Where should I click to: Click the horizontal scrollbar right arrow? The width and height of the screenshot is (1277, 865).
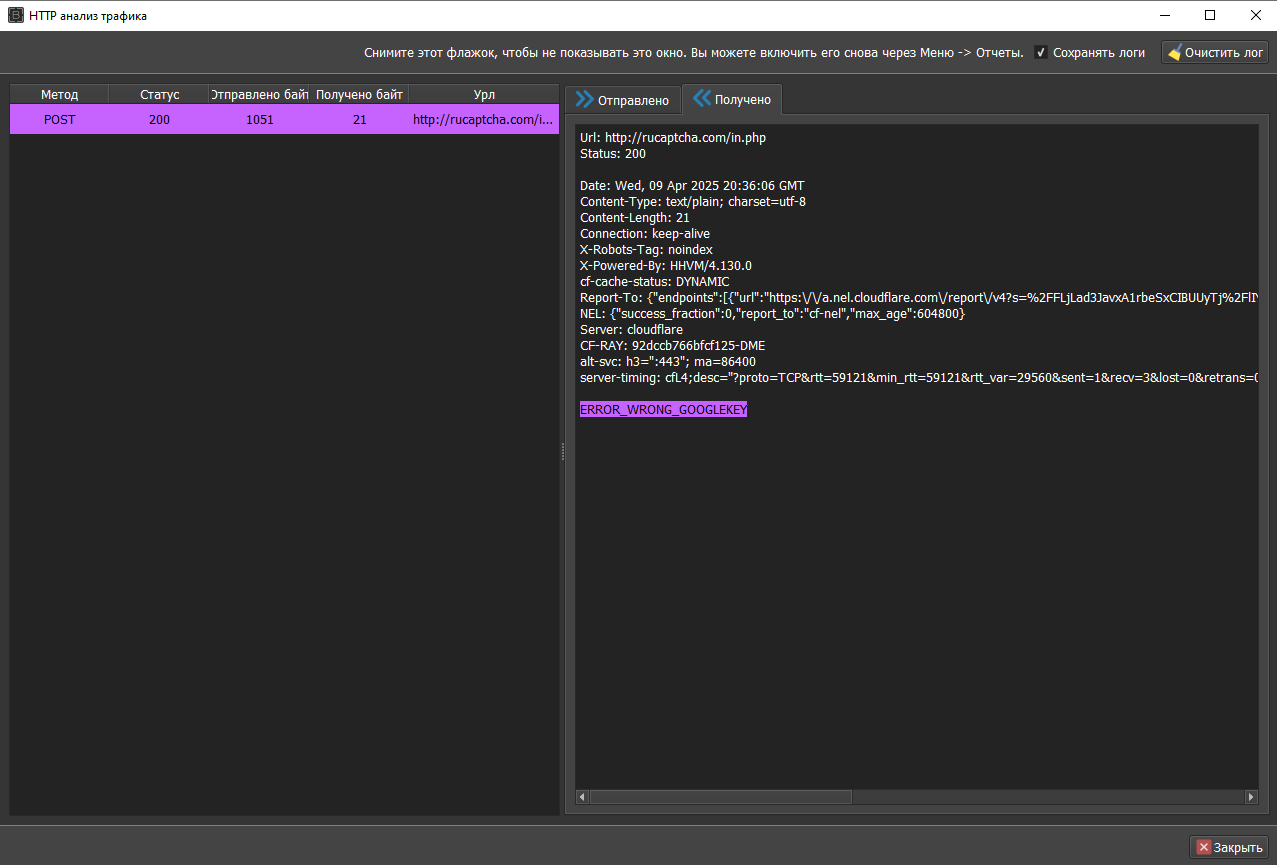1250,797
